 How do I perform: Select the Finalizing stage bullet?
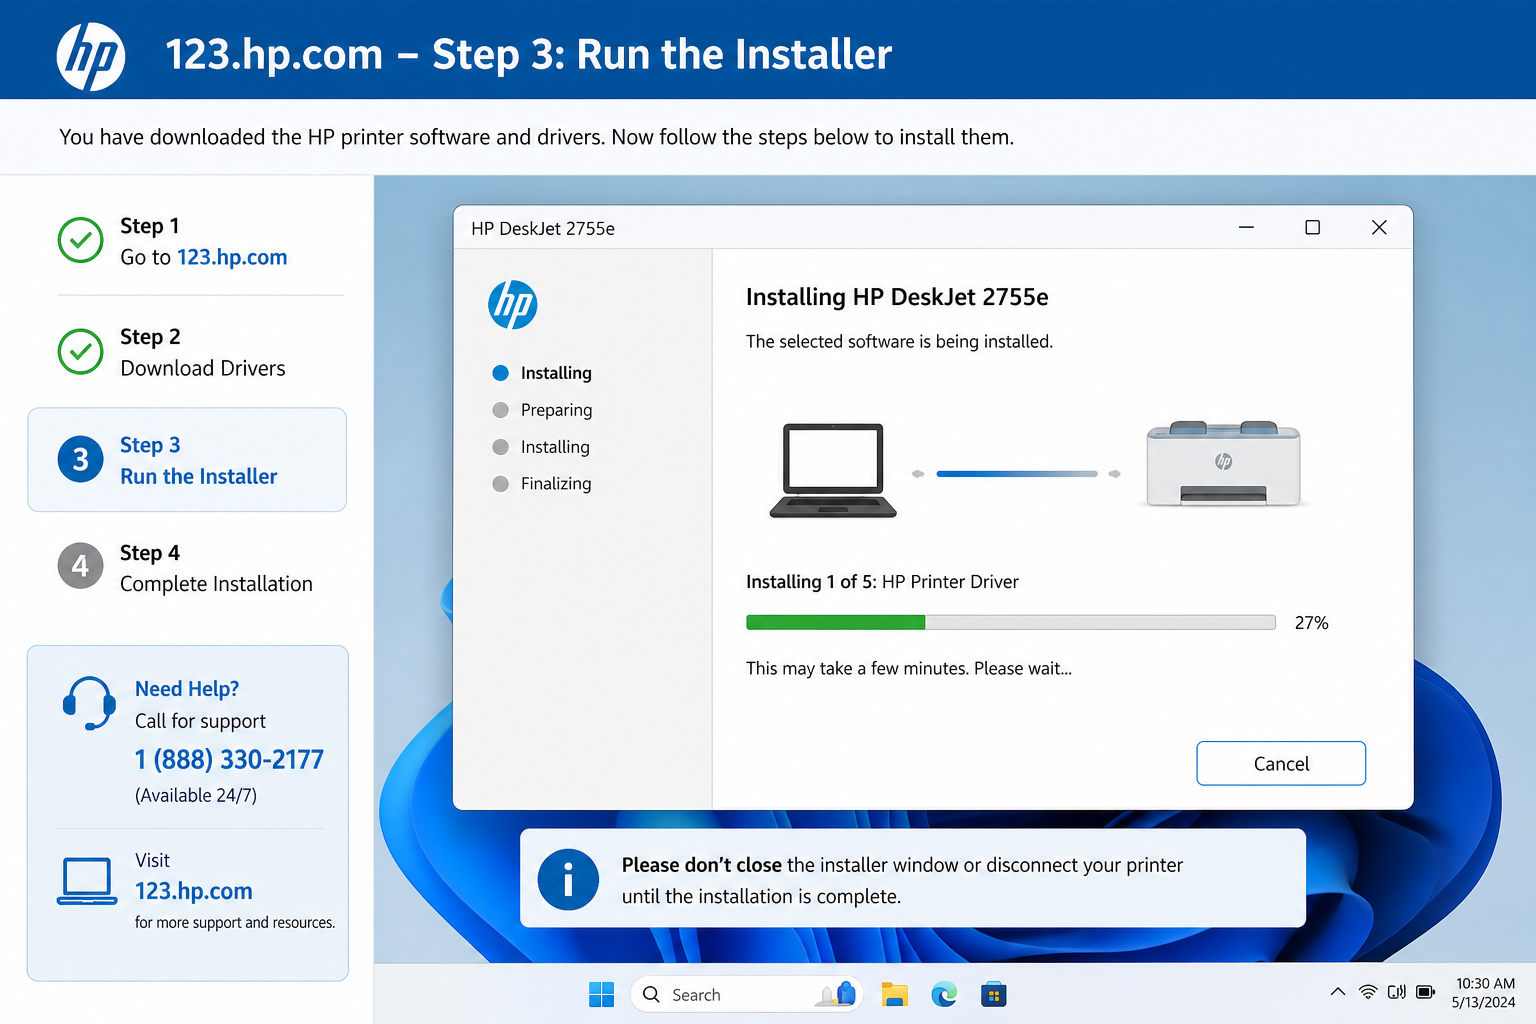[x=501, y=484]
